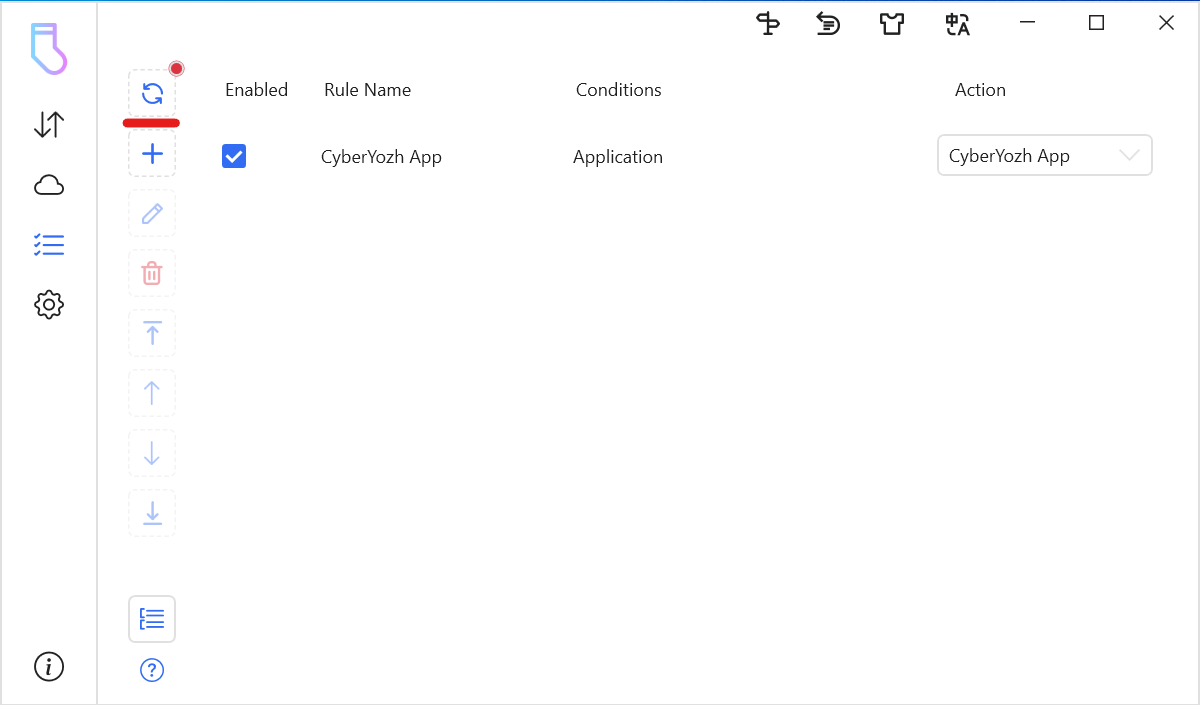
Task: Open the CyberYozh App action dropdown
Action: point(1030,156)
